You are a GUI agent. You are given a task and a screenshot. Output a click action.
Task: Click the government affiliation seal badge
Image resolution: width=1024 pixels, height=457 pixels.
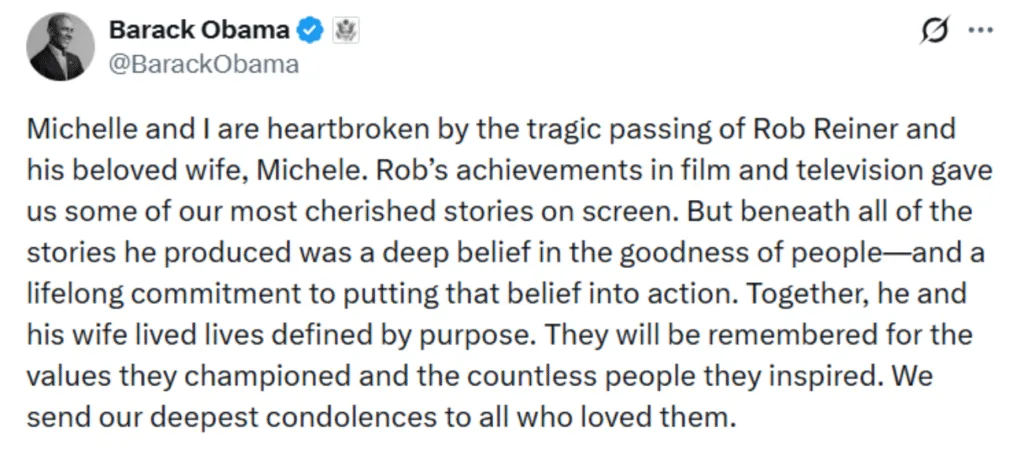(343, 31)
